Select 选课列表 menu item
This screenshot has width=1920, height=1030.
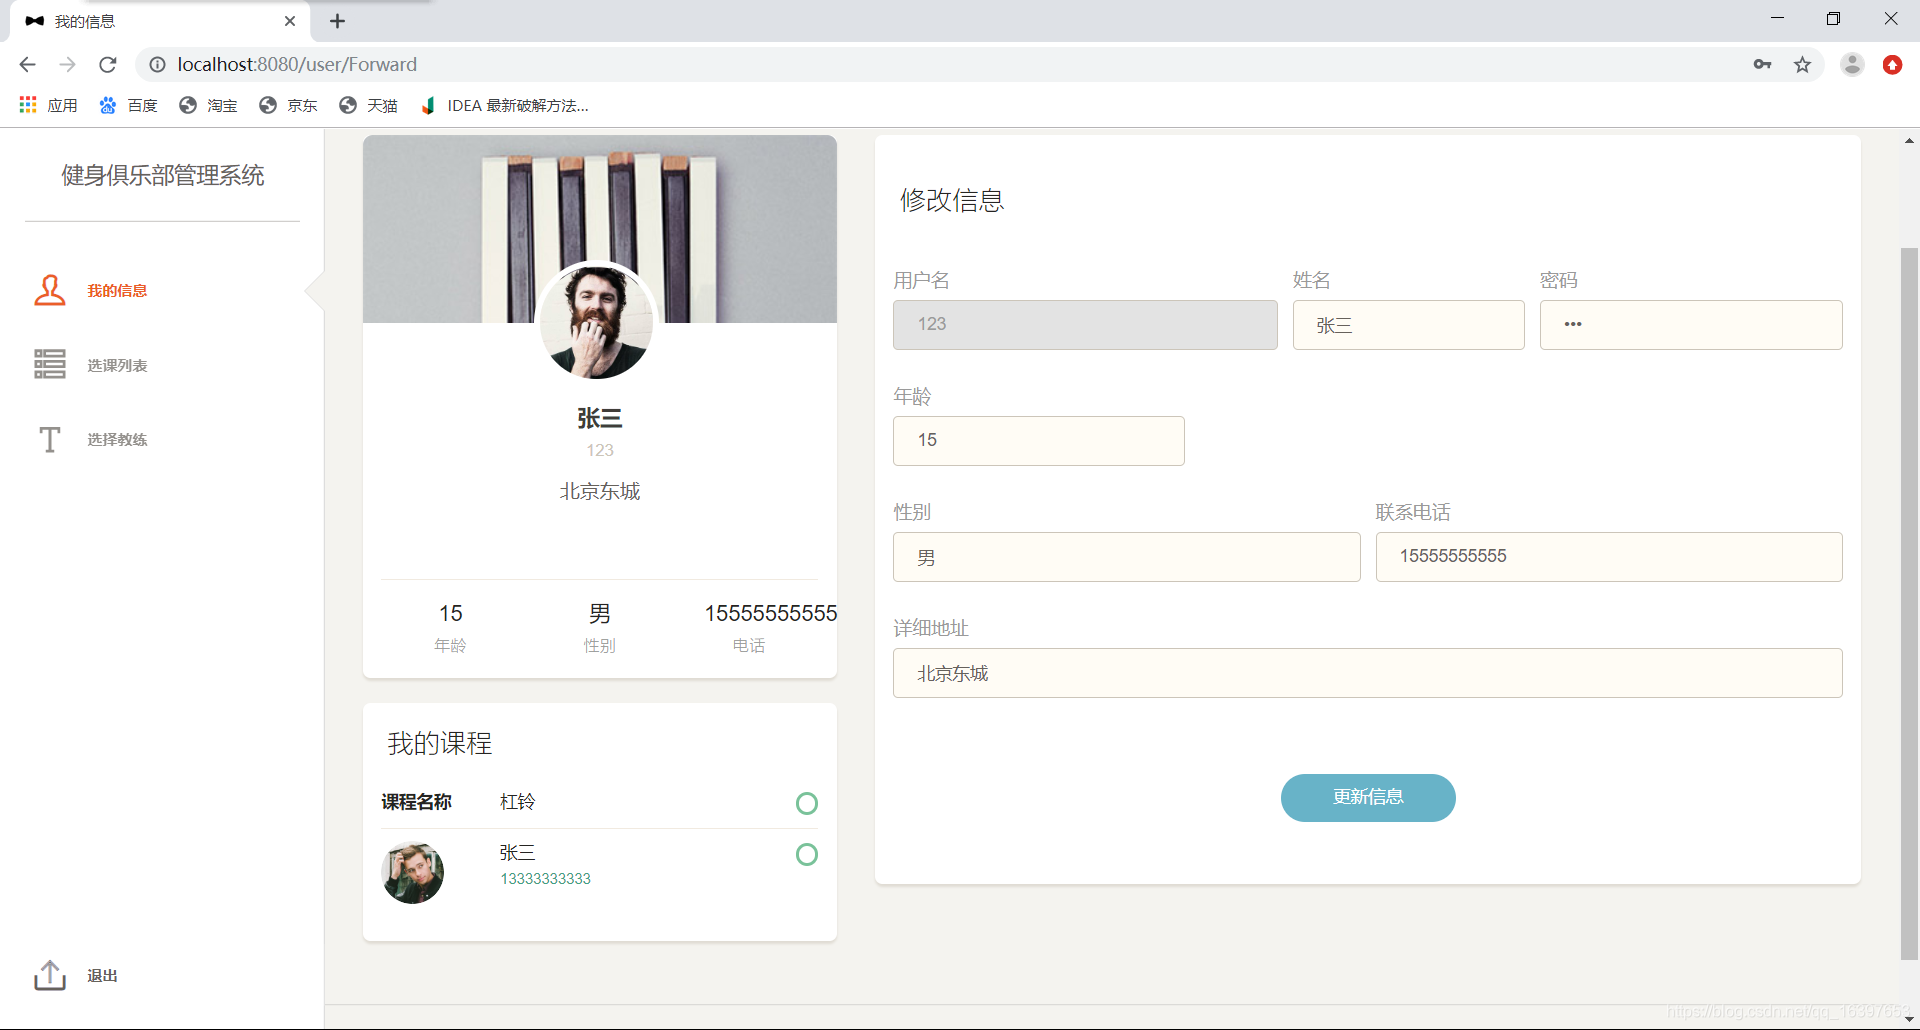(117, 365)
